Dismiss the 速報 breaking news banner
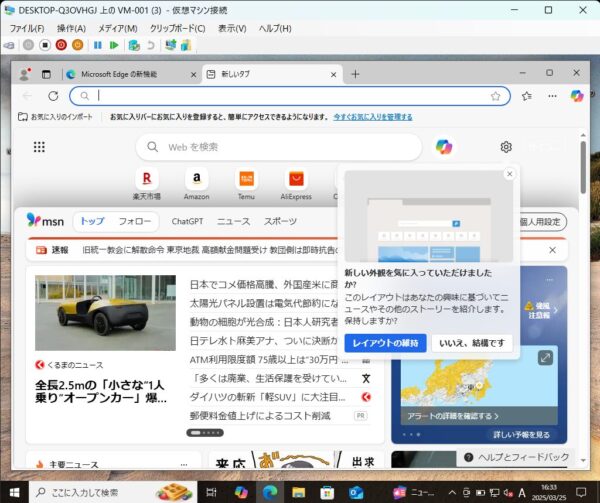The height and width of the screenshot is (503, 600). (553, 250)
